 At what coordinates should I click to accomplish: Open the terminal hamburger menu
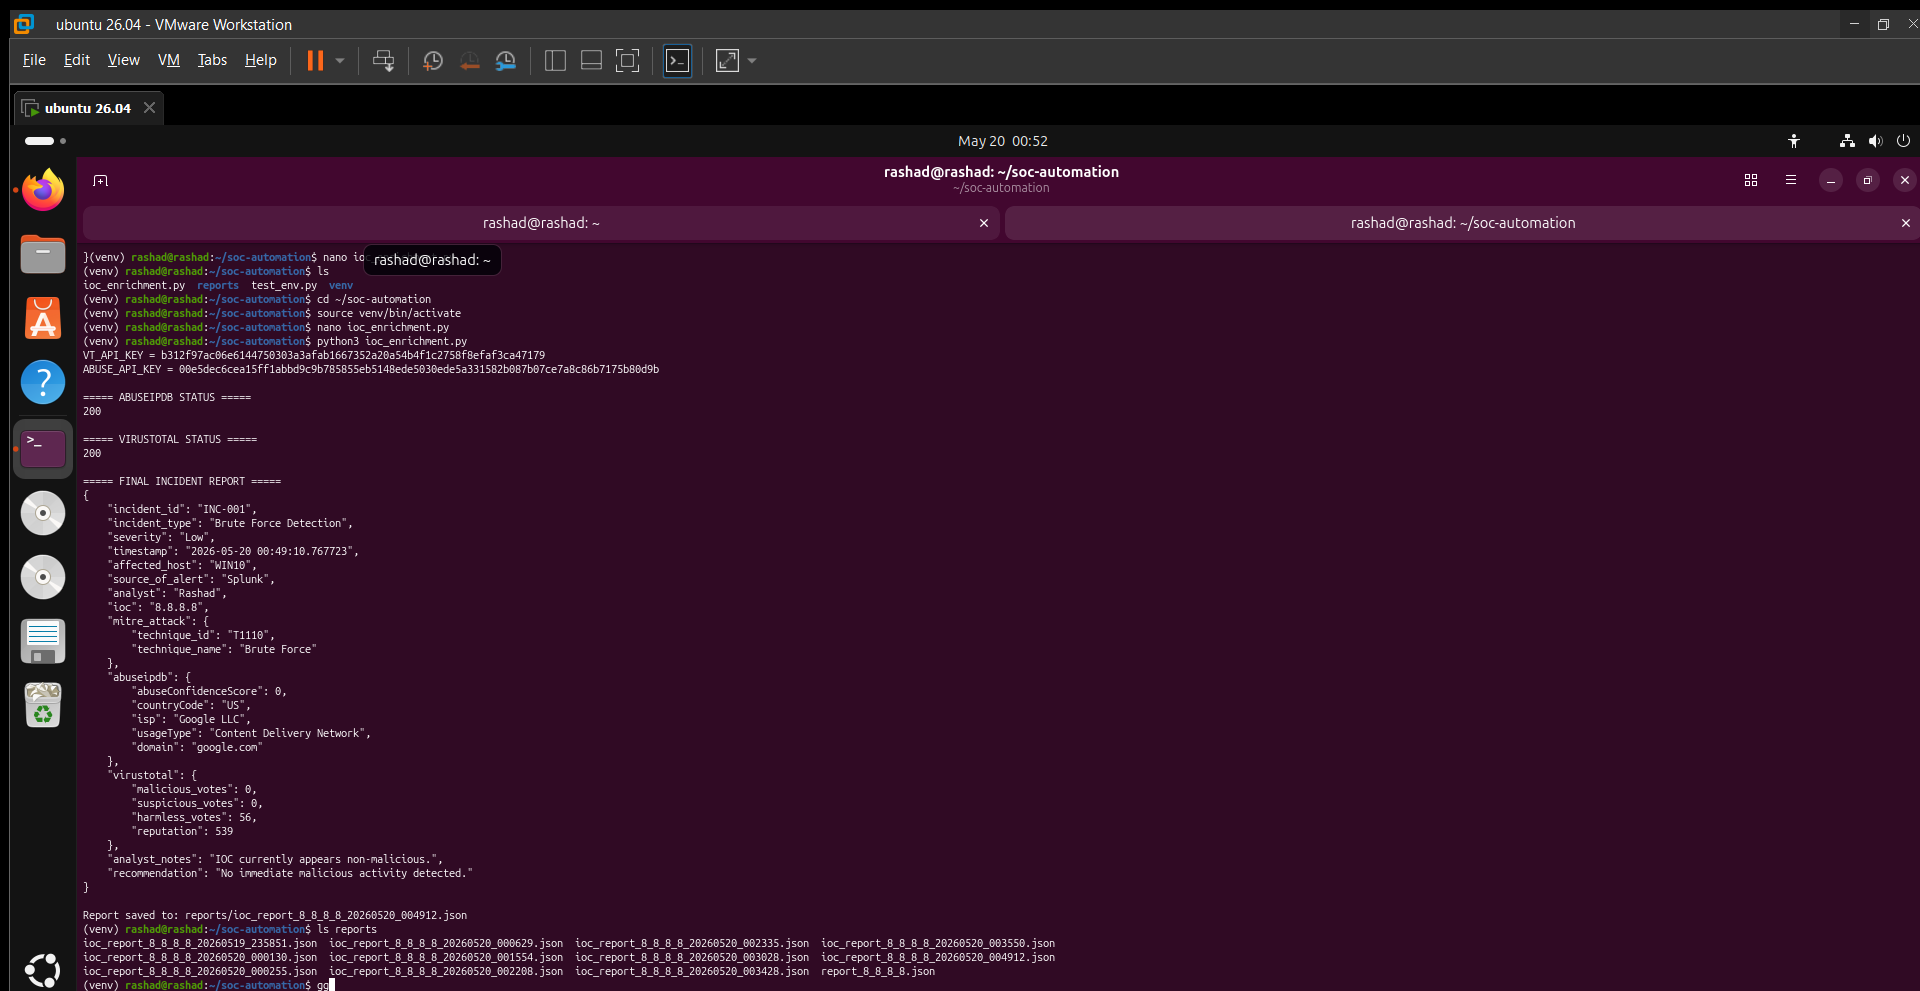click(1791, 180)
